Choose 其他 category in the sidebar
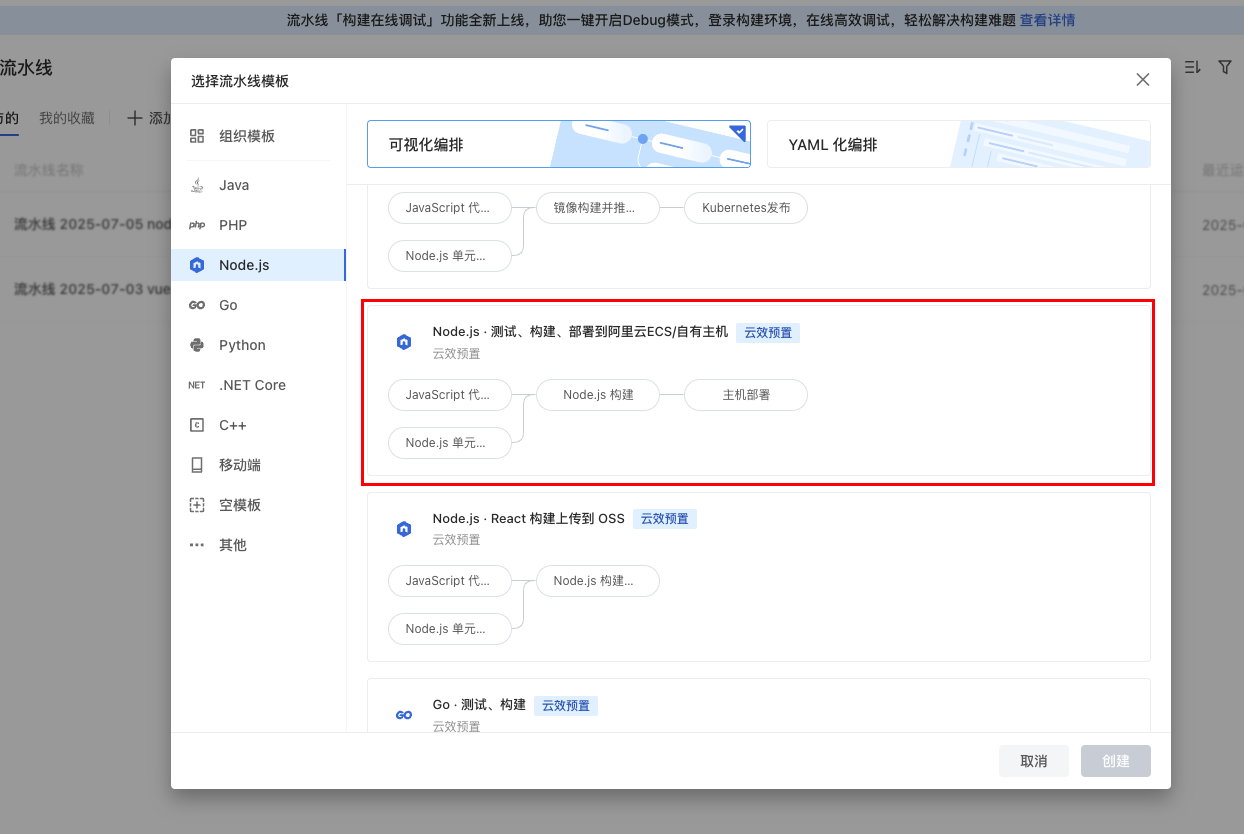Image resolution: width=1244 pixels, height=834 pixels. point(233,545)
